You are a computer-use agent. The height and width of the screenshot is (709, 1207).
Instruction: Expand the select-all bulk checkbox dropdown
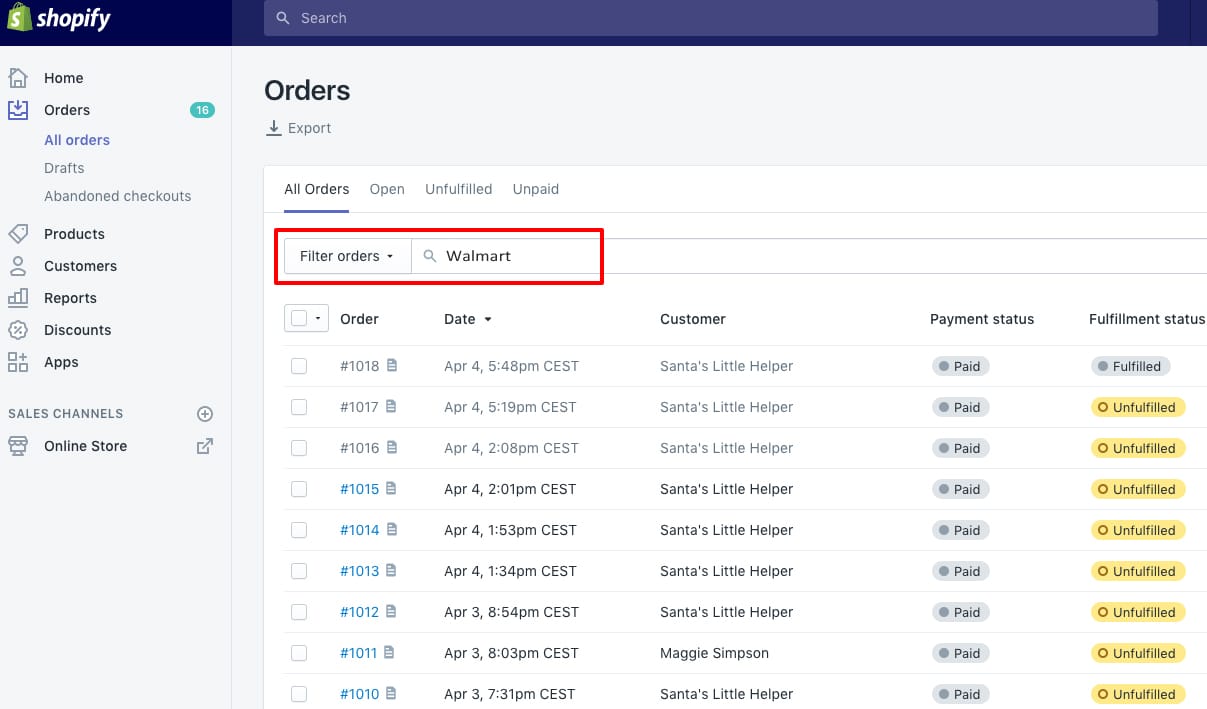click(x=318, y=319)
